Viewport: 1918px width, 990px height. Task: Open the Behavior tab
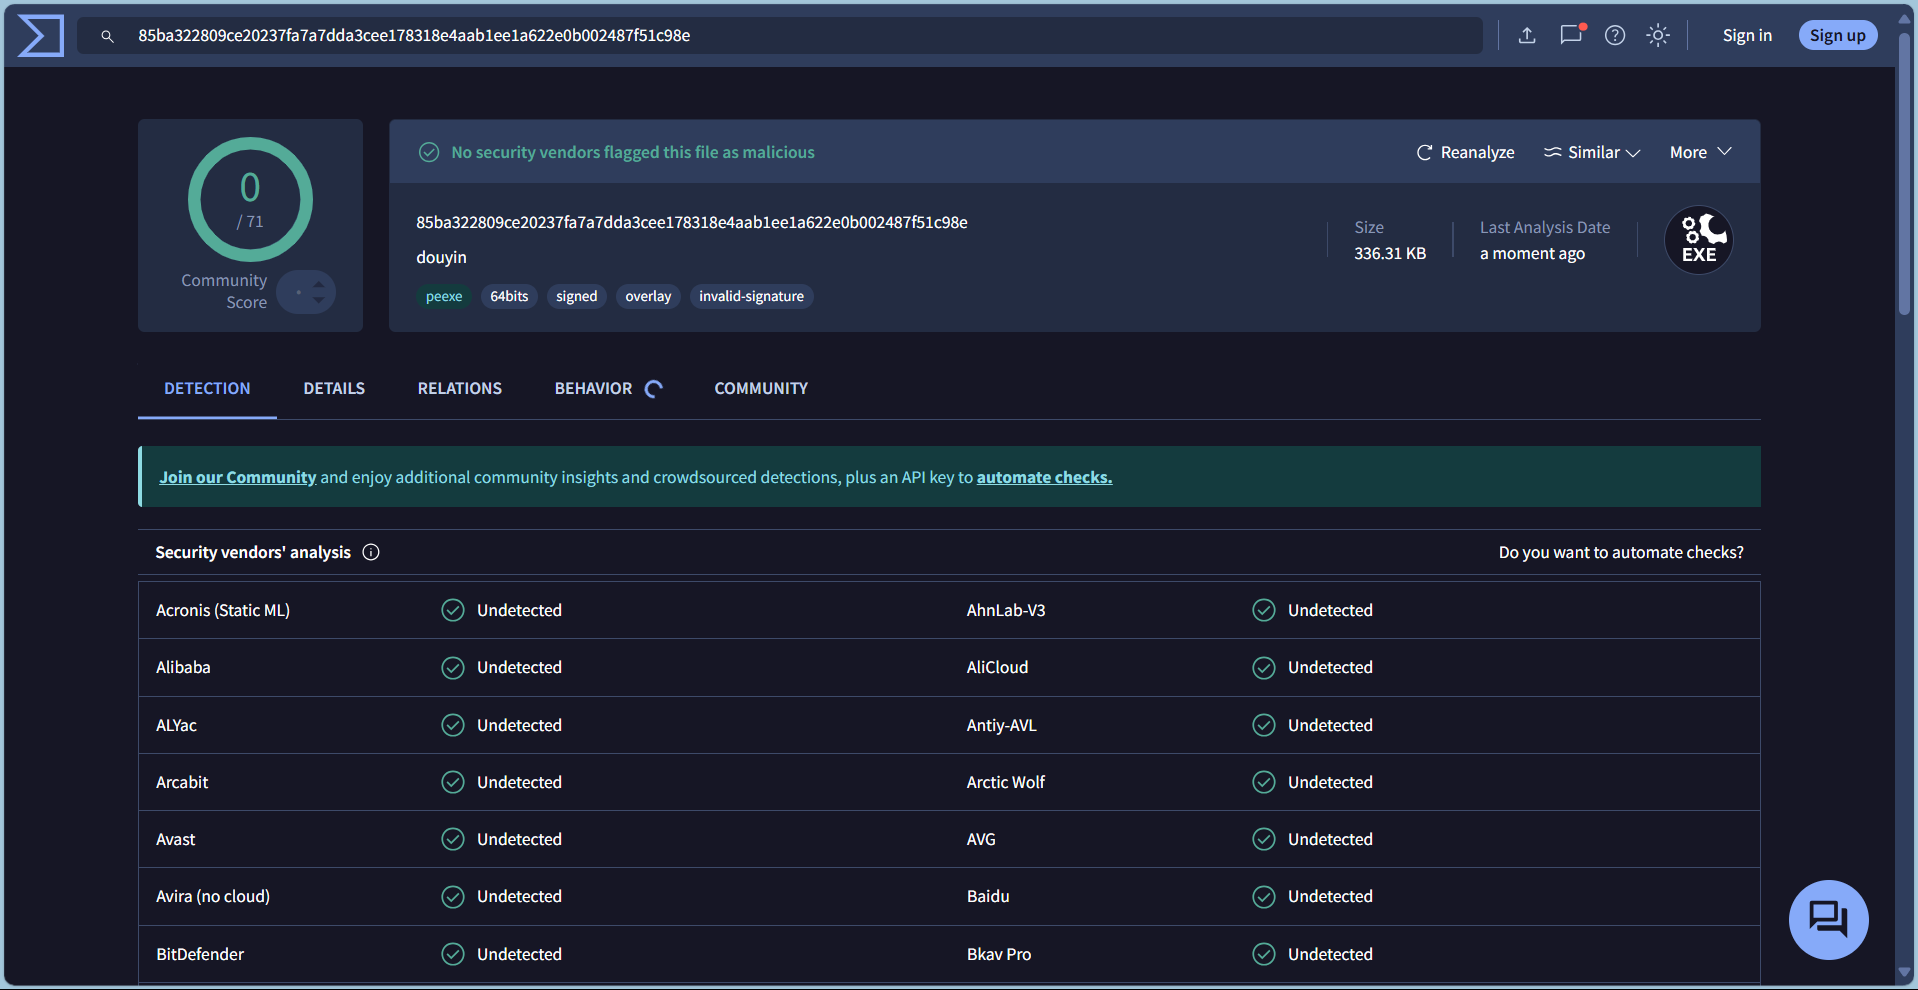point(593,388)
